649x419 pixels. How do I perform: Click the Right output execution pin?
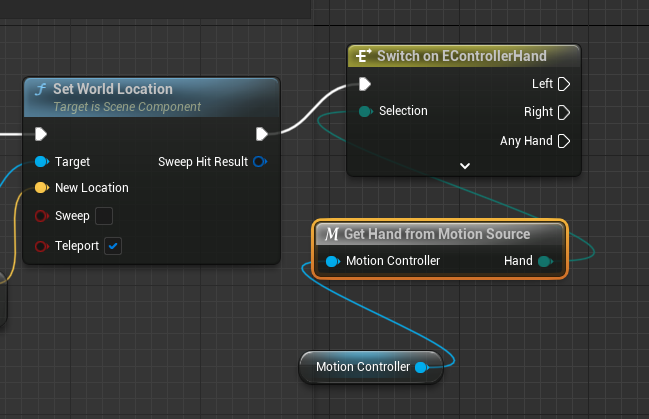(x=564, y=112)
